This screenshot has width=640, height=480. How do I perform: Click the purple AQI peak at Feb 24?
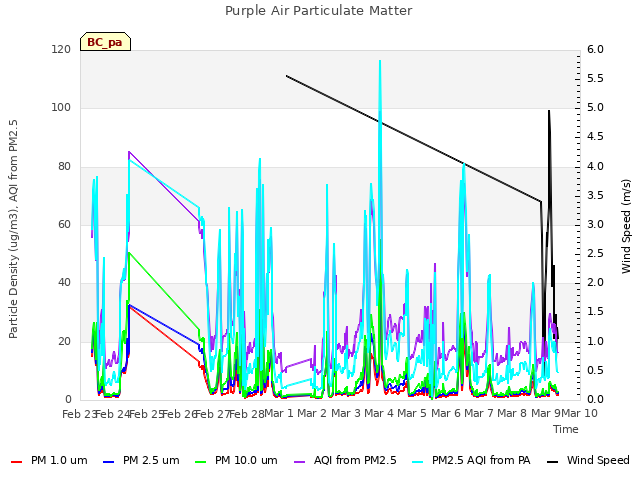pyautogui.click(x=129, y=152)
